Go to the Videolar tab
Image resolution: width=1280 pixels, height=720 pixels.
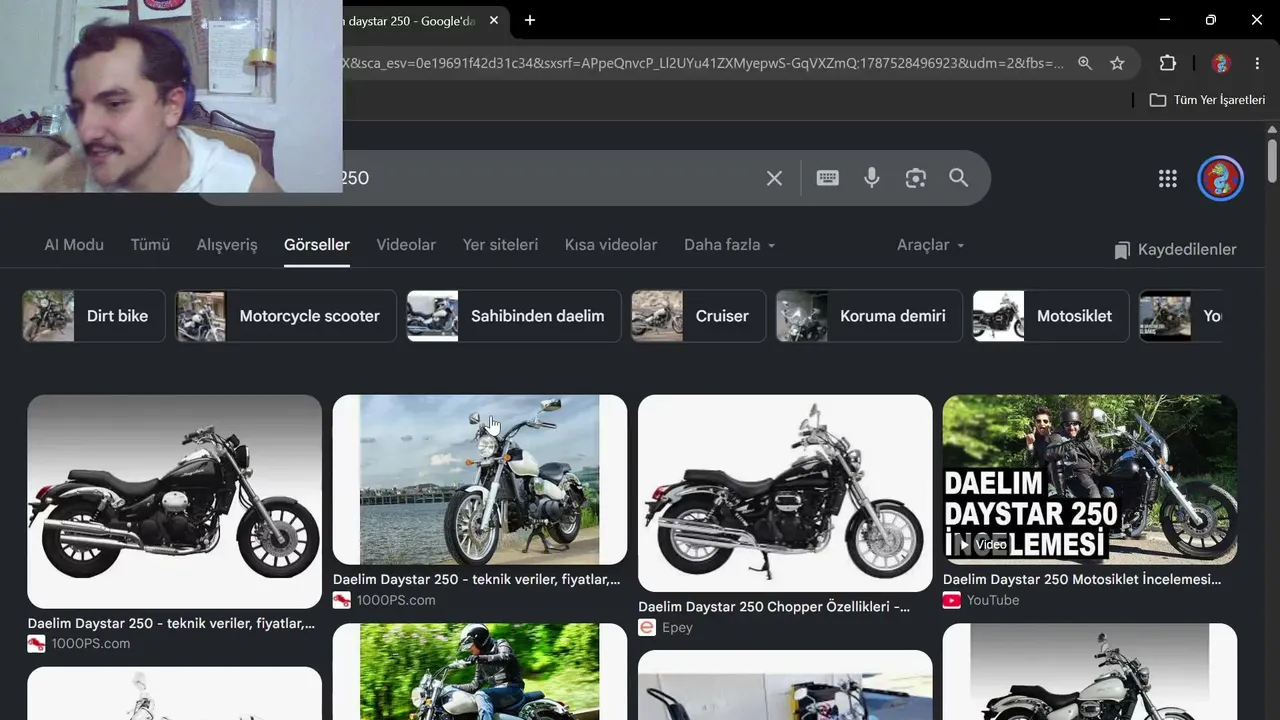(406, 245)
